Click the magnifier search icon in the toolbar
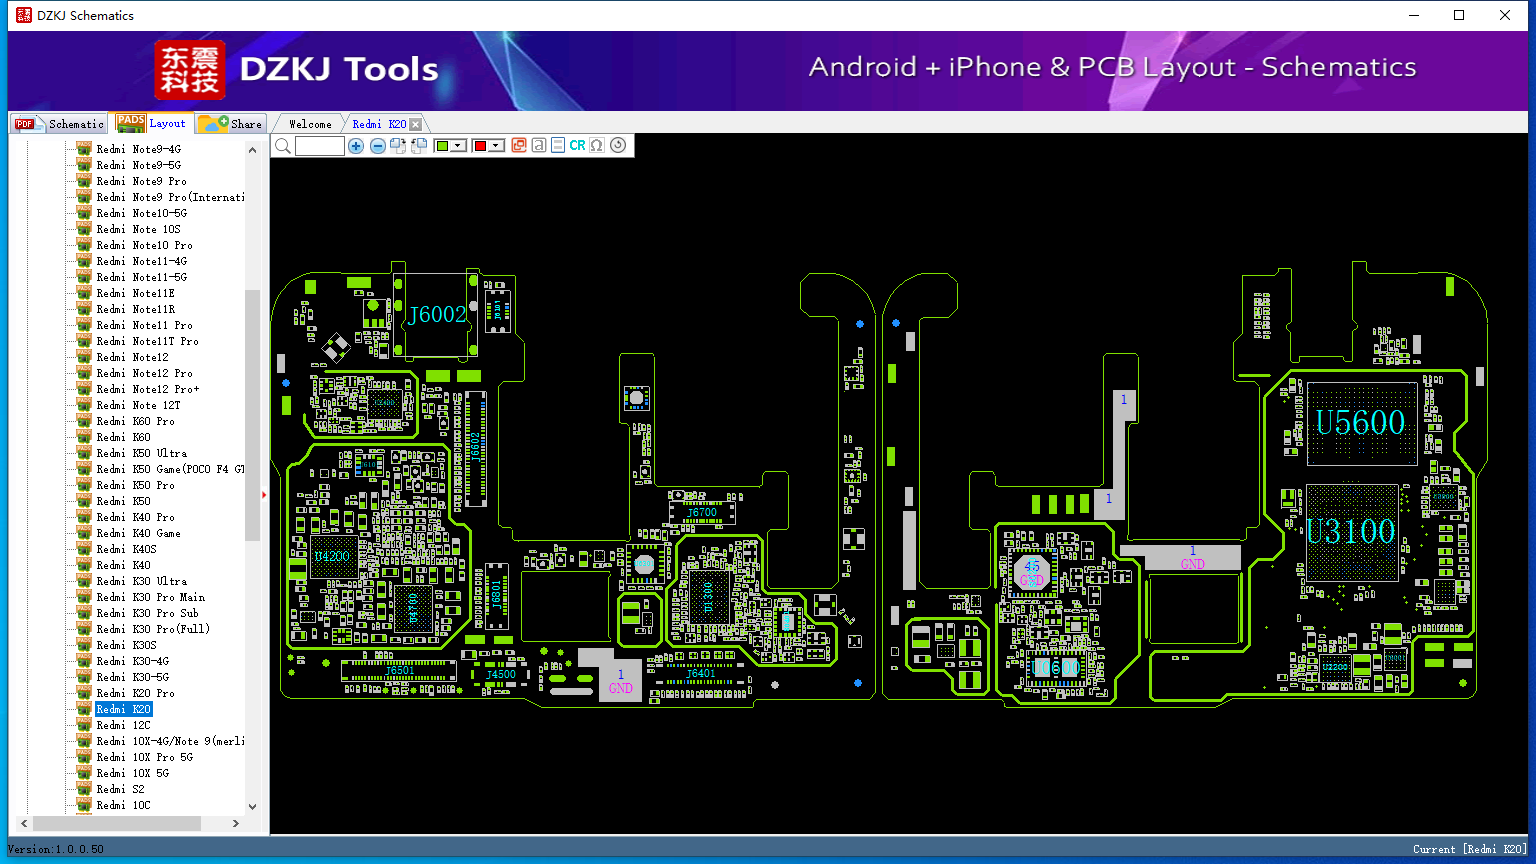 (x=283, y=146)
